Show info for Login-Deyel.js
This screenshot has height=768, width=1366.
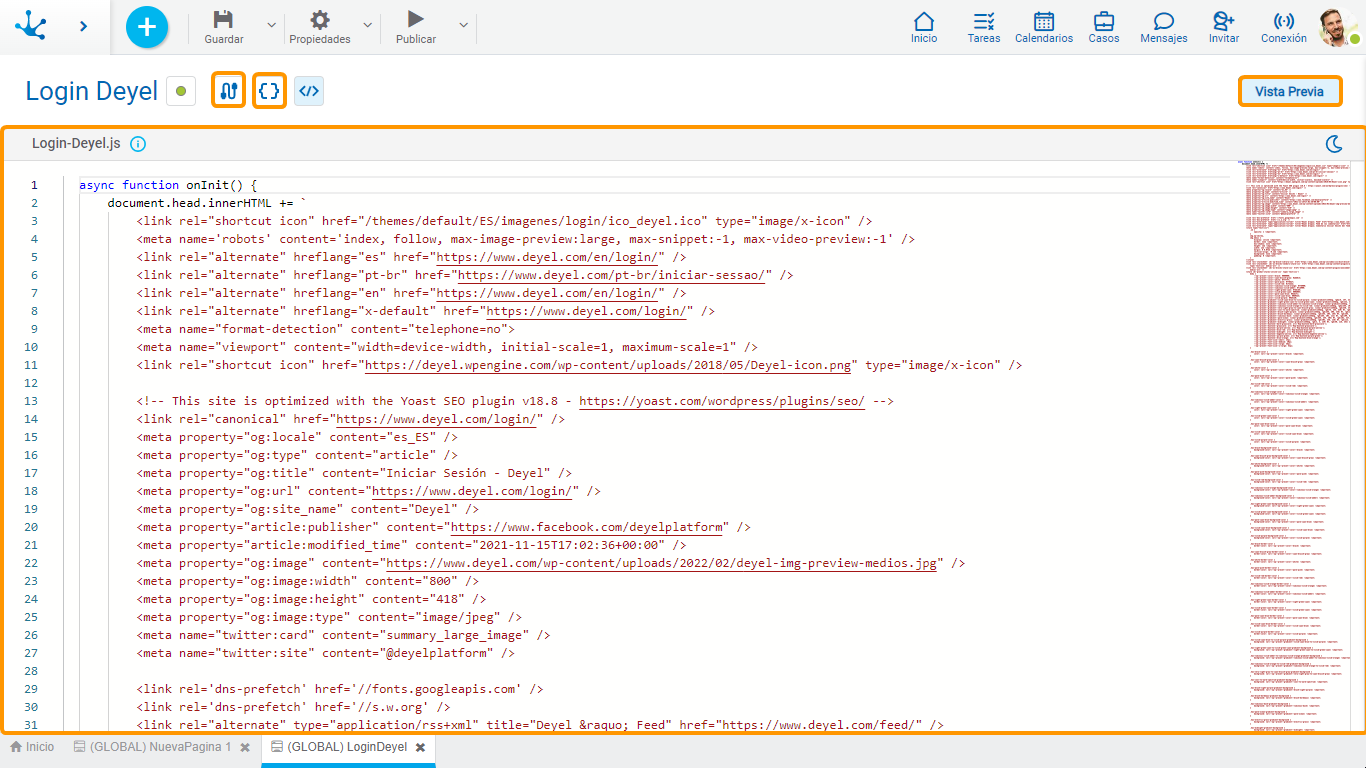tap(138, 143)
